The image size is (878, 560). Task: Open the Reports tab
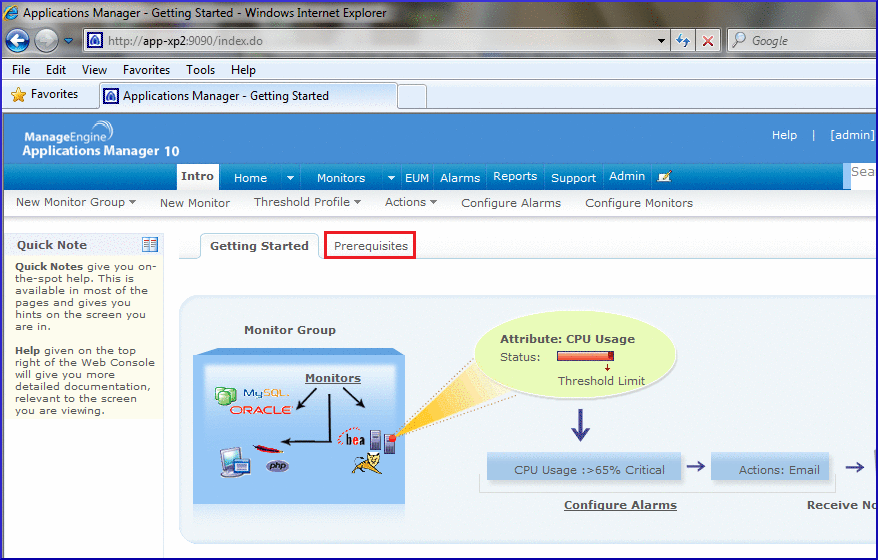click(x=515, y=176)
